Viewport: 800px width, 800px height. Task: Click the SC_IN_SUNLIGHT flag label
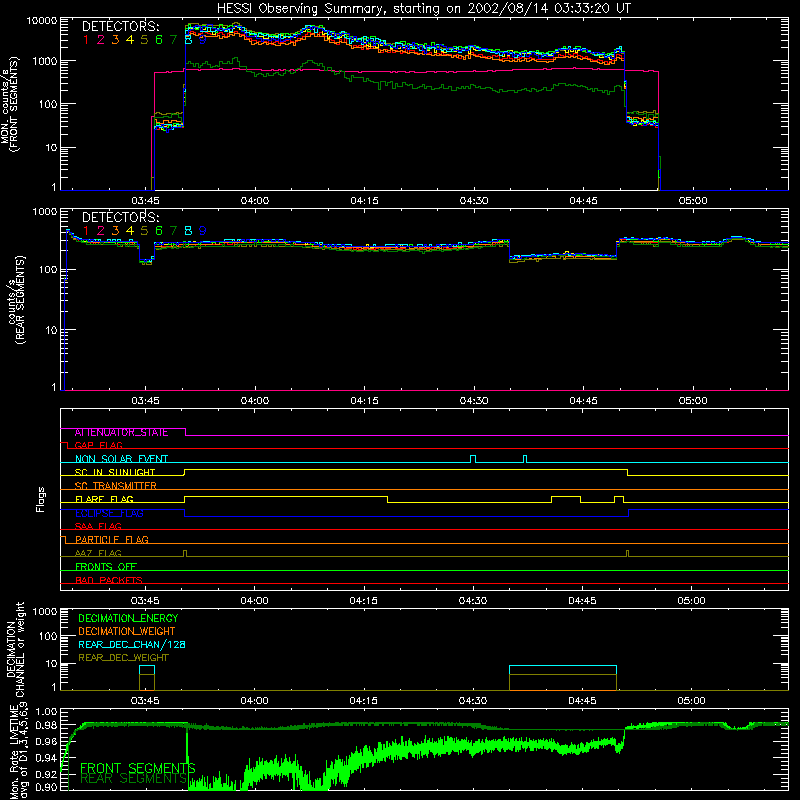115,472
